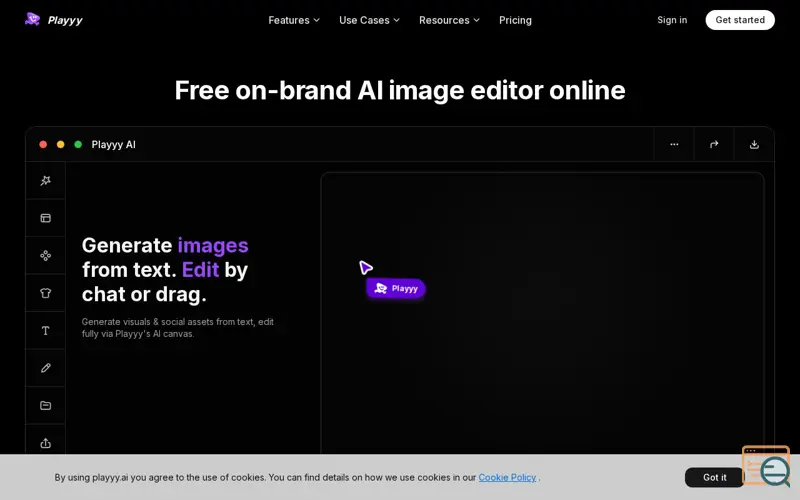Click the Playyy logo in header

click(x=54, y=20)
